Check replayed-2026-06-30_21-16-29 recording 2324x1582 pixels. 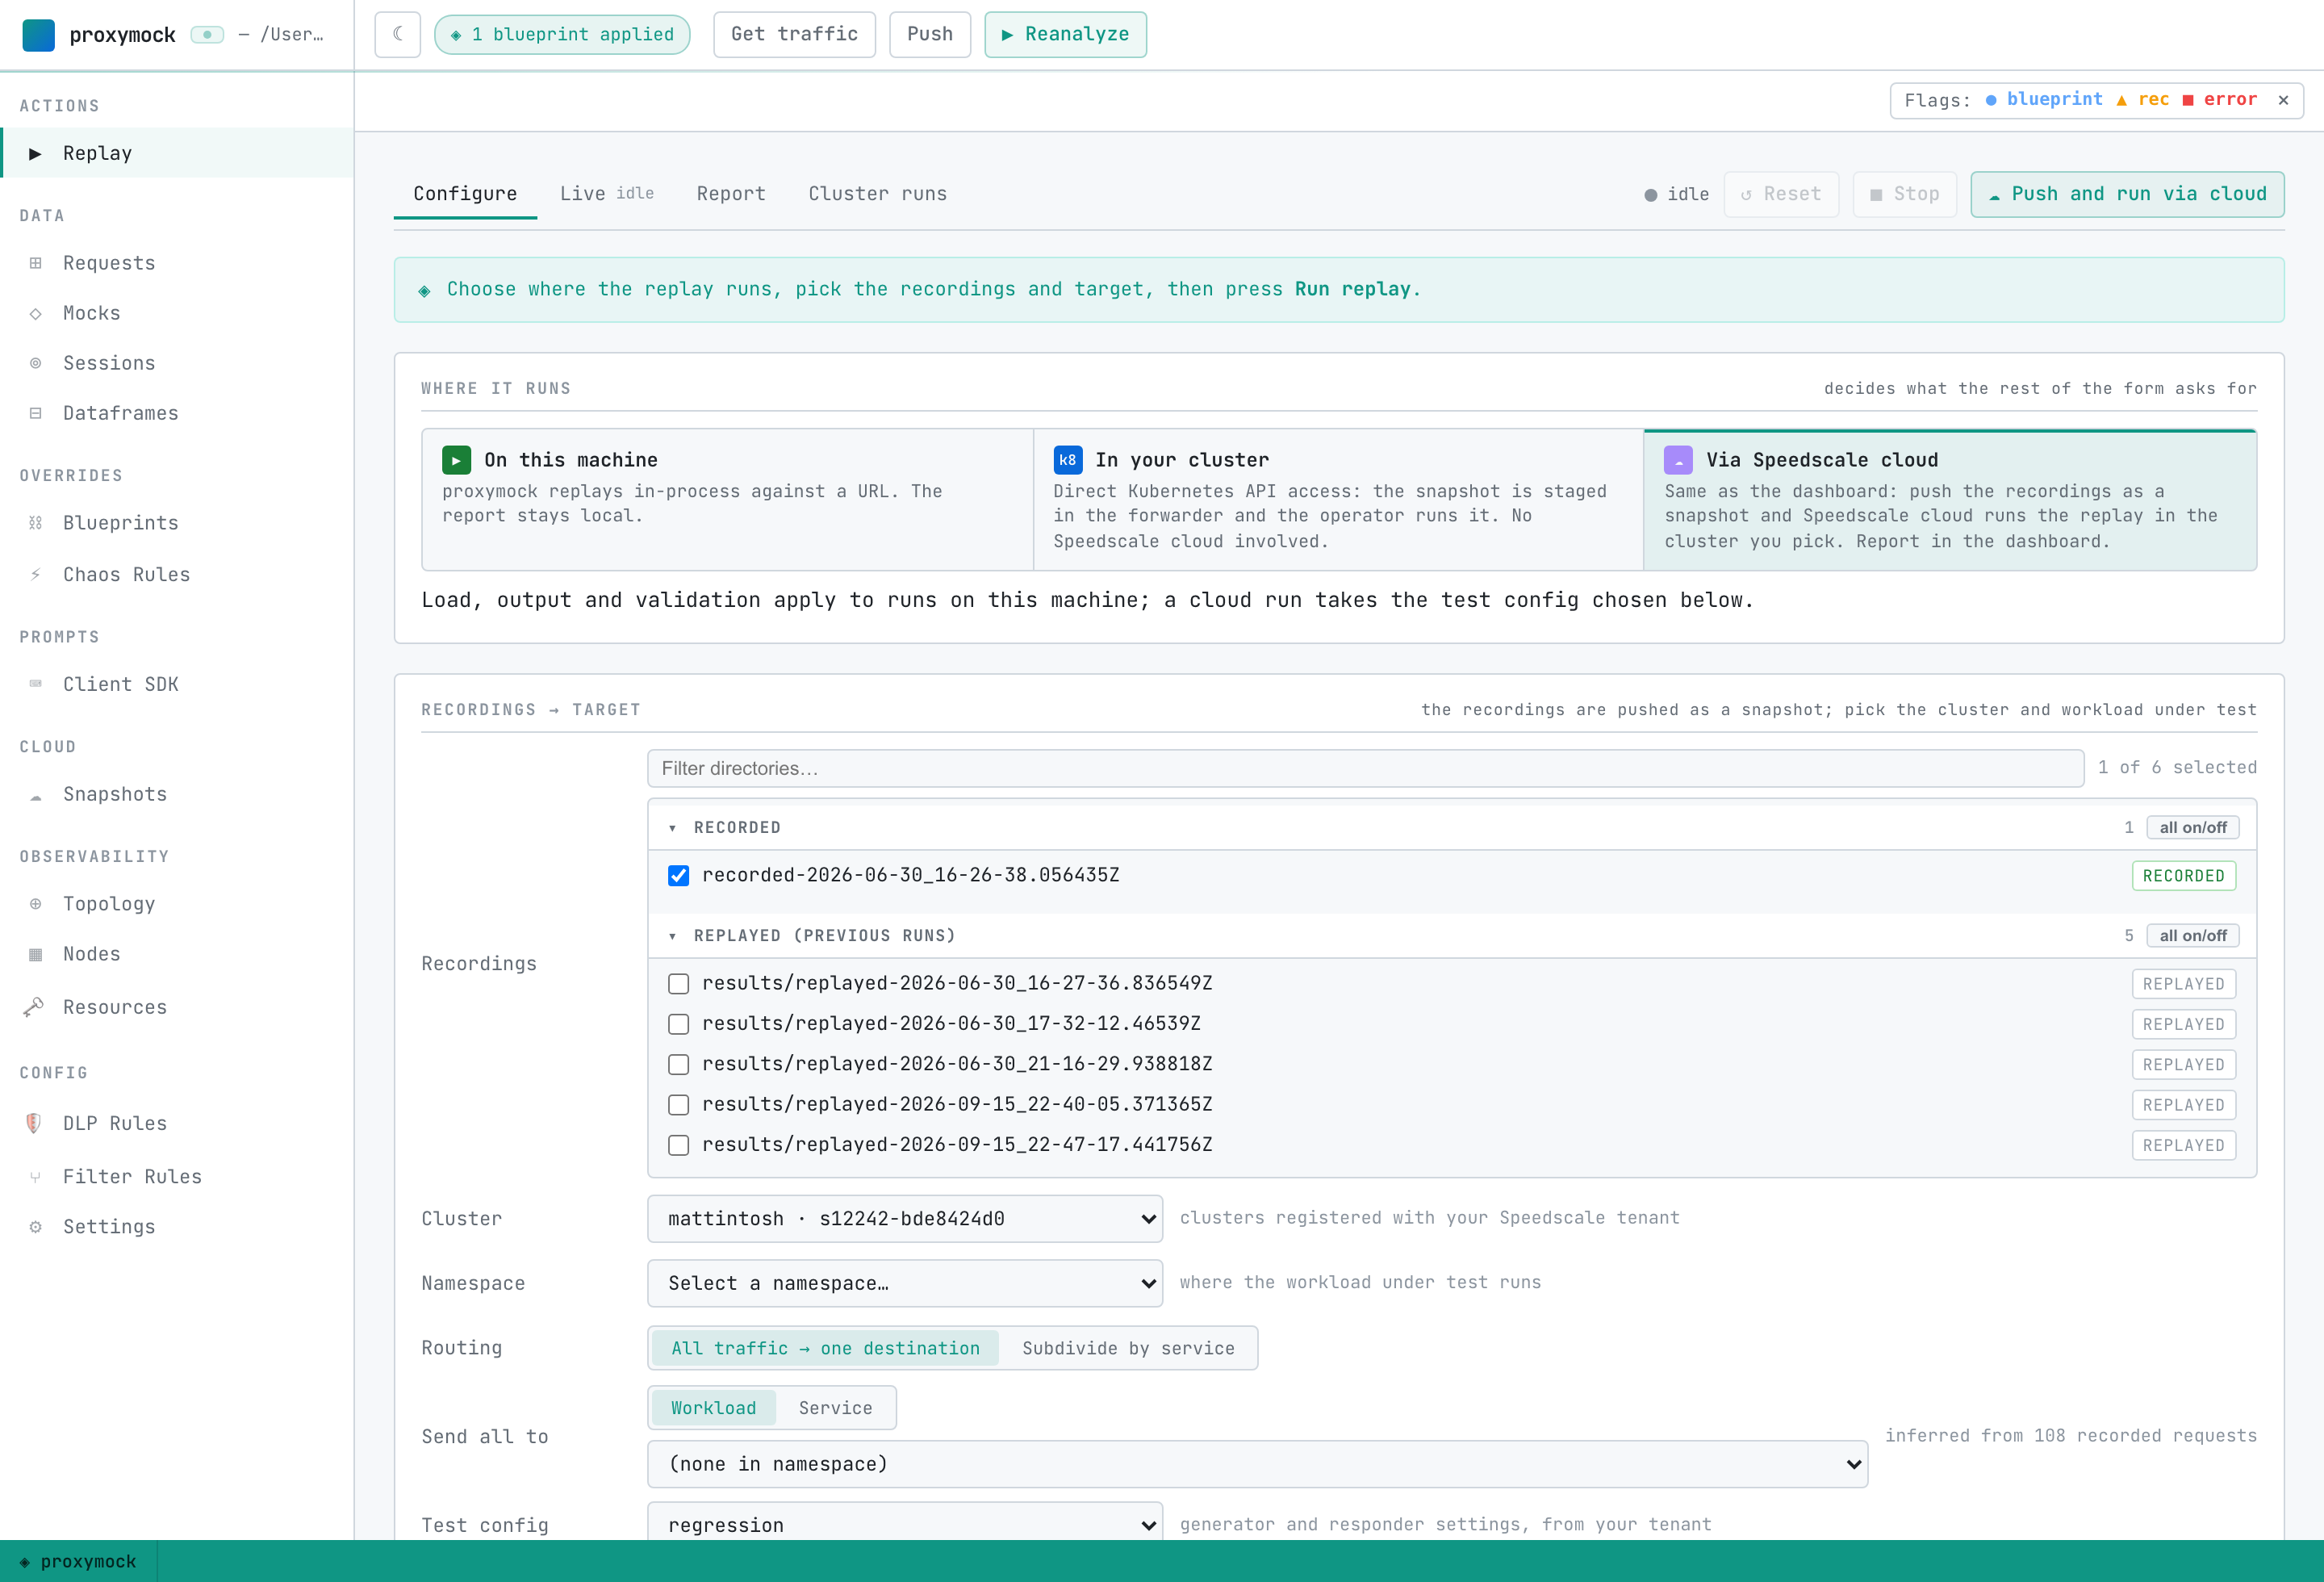(678, 1064)
